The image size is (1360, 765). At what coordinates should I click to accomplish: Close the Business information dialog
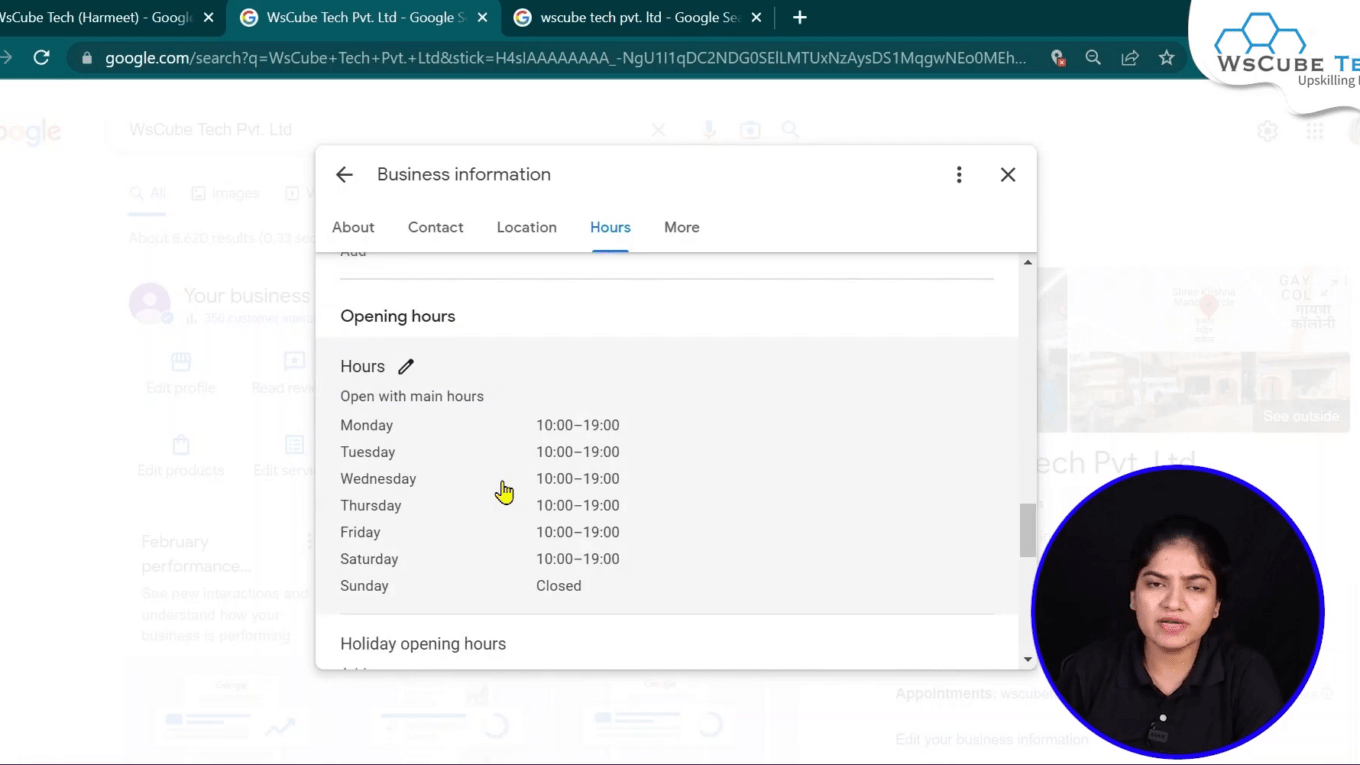pyautogui.click(x=1008, y=175)
